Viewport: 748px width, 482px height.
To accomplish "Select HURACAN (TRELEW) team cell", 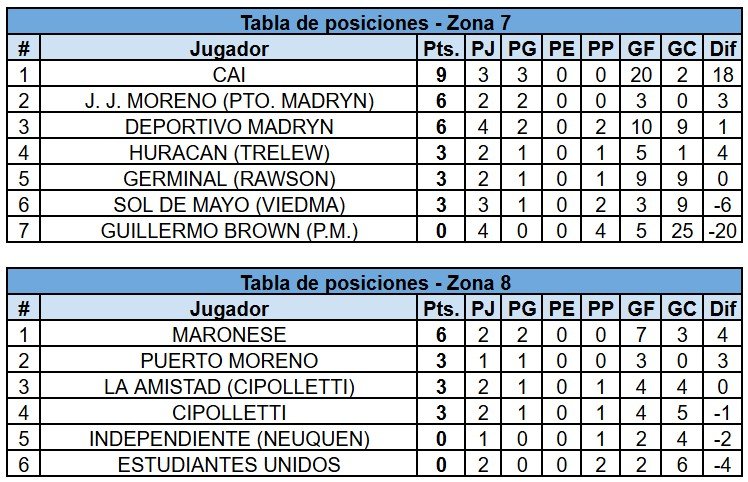I will pos(229,152).
